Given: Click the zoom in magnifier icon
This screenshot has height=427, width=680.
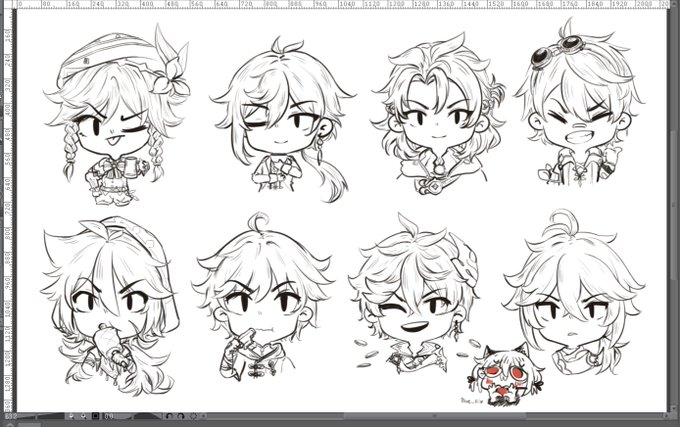Looking at the screenshot, I should tap(83, 416).
